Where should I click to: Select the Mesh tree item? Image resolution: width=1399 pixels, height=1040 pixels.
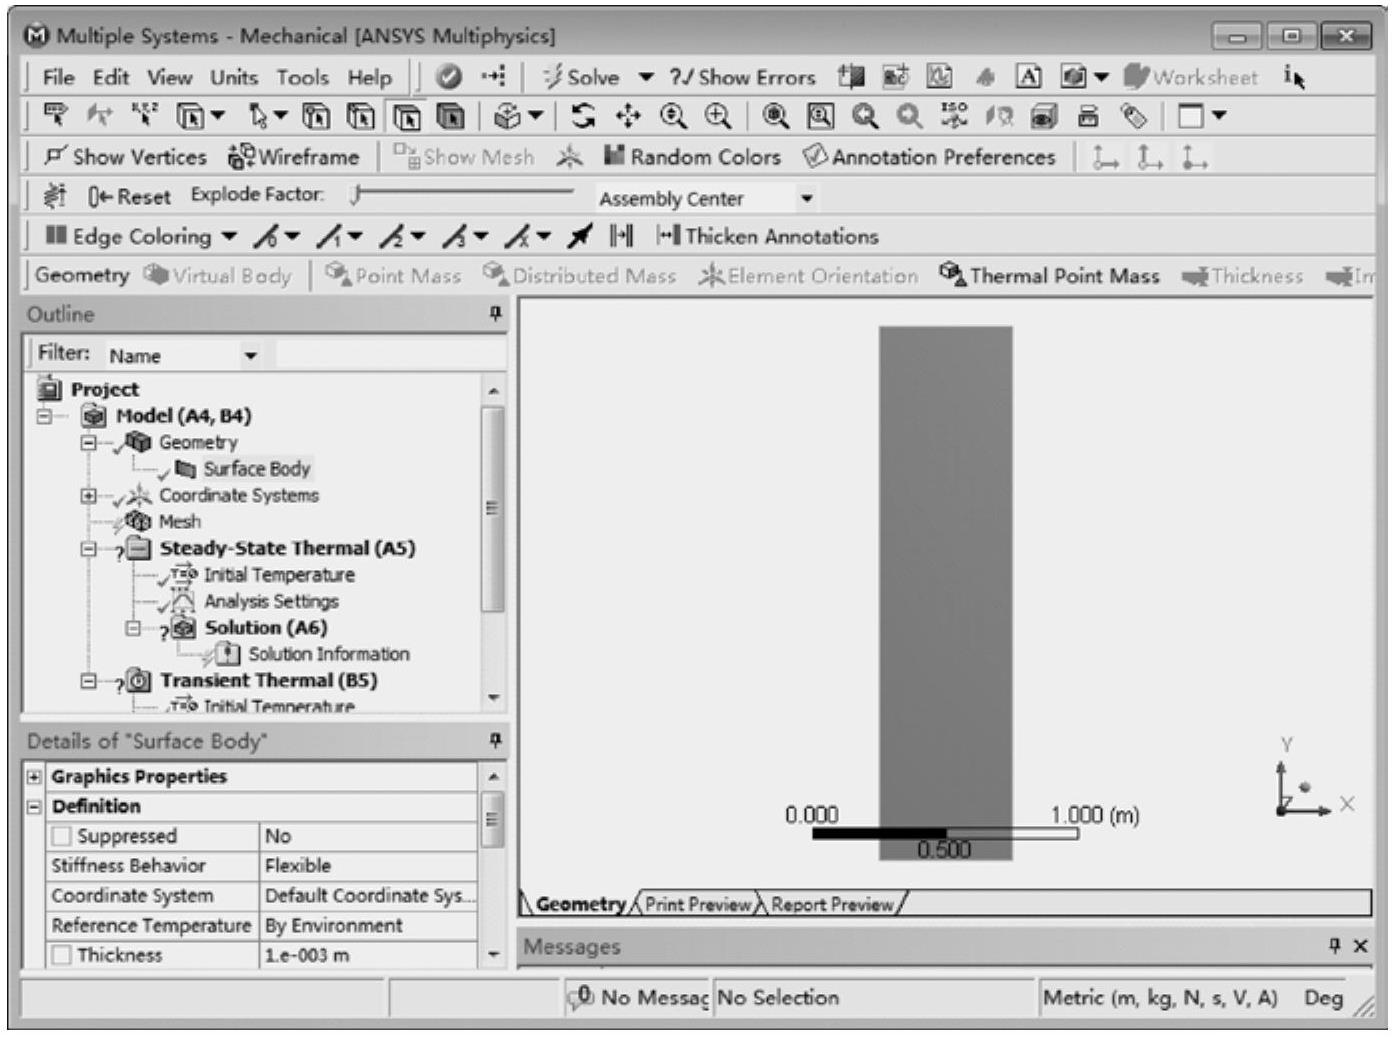click(180, 522)
